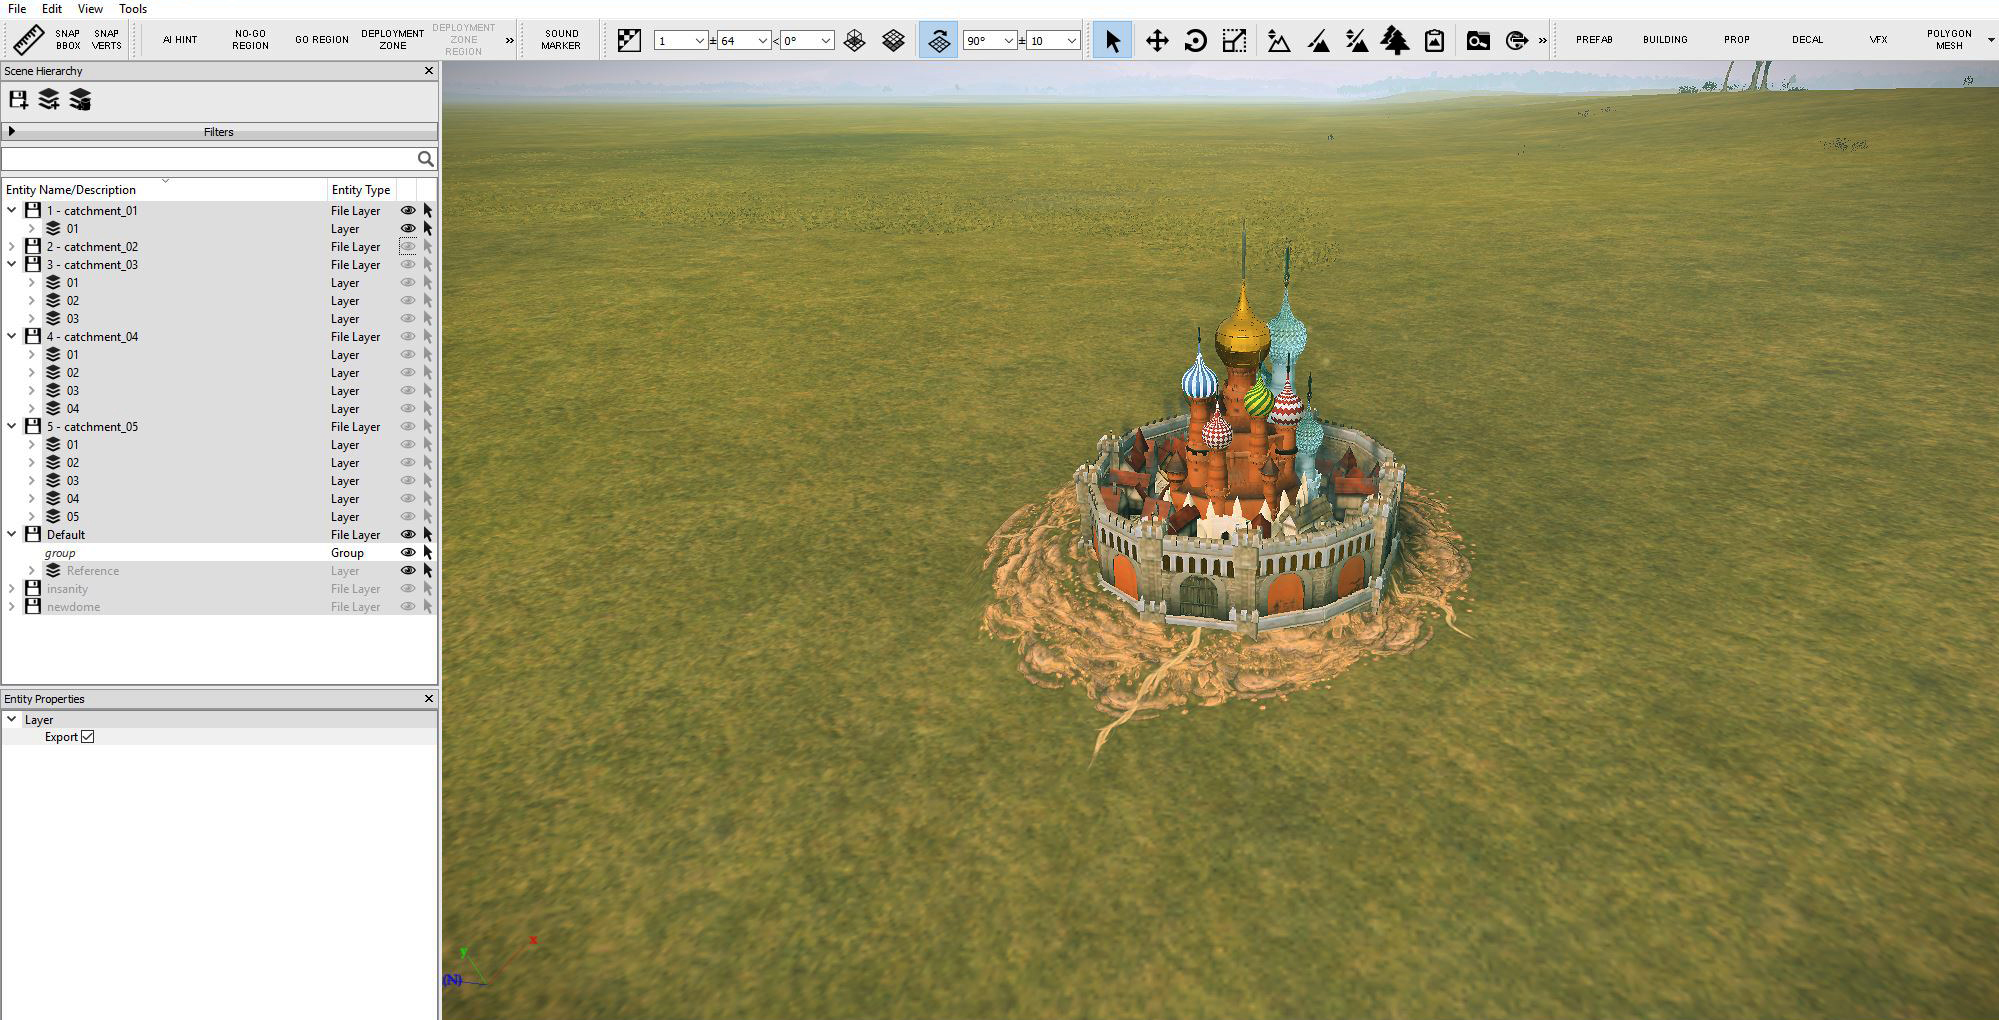Click the folder search icon
Image resolution: width=1999 pixels, height=1020 pixels.
tap(1478, 40)
